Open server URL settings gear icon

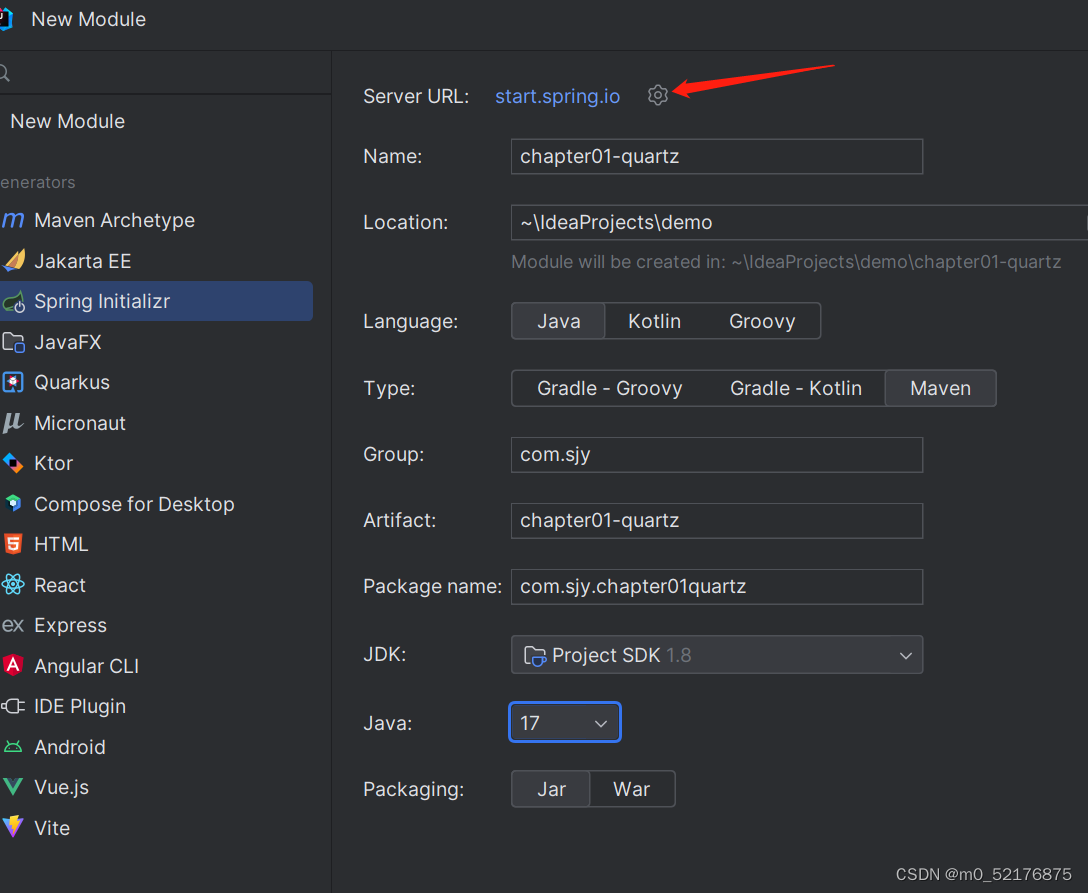tap(657, 95)
